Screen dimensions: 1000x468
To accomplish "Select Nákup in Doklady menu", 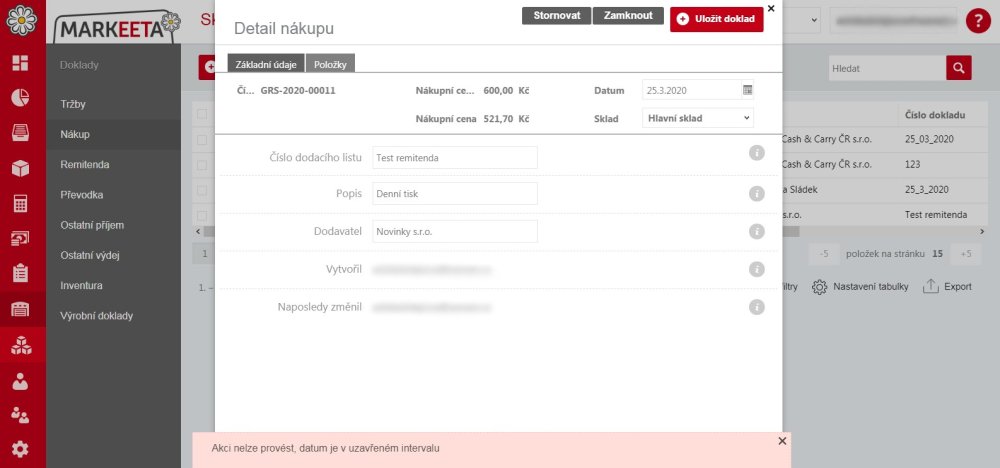I will (x=75, y=135).
